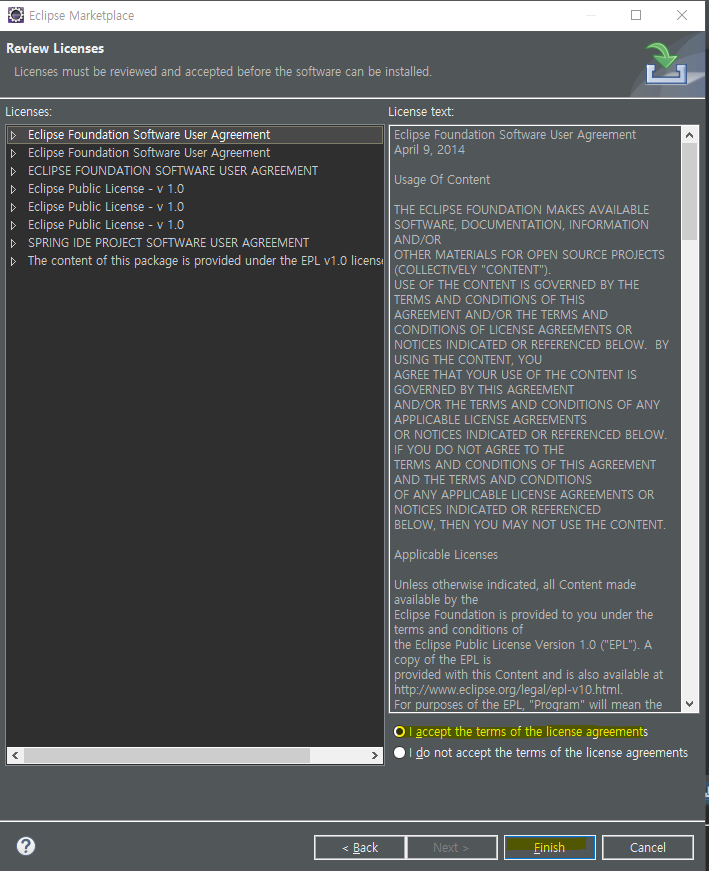
Task: Expand the SPRING IDE PROJECT agreement node
Action: click(x=13, y=243)
